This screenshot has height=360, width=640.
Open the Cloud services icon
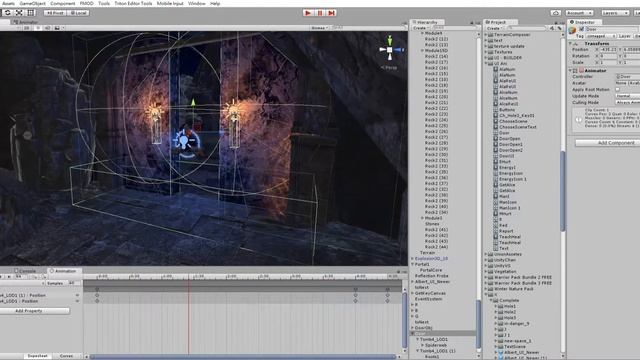556,13
